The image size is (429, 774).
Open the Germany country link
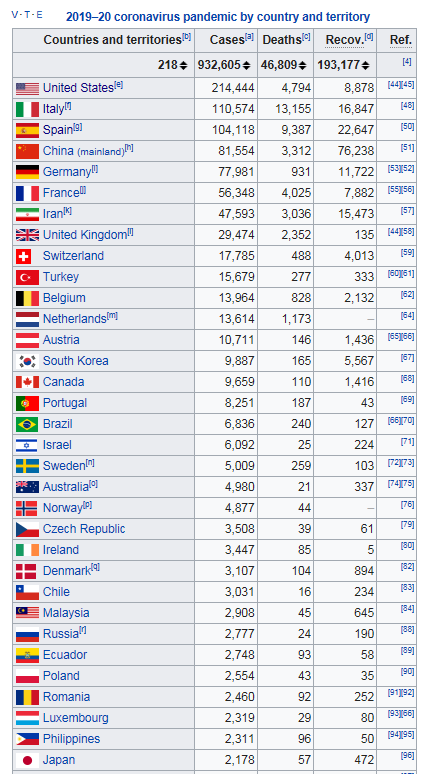click(67, 172)
